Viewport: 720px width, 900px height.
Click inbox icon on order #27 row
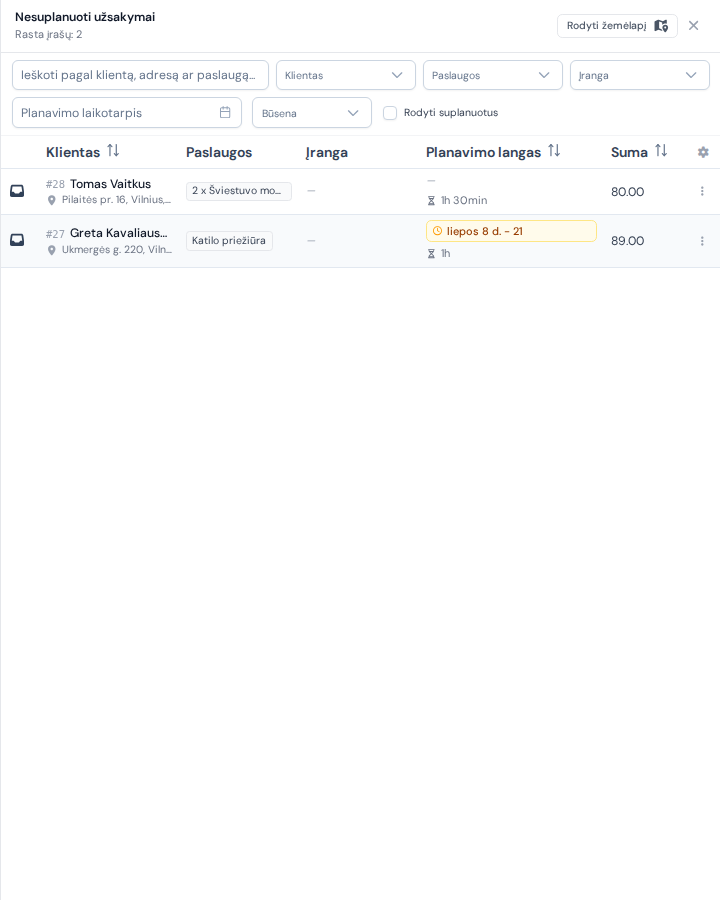(x=17, y=240)
